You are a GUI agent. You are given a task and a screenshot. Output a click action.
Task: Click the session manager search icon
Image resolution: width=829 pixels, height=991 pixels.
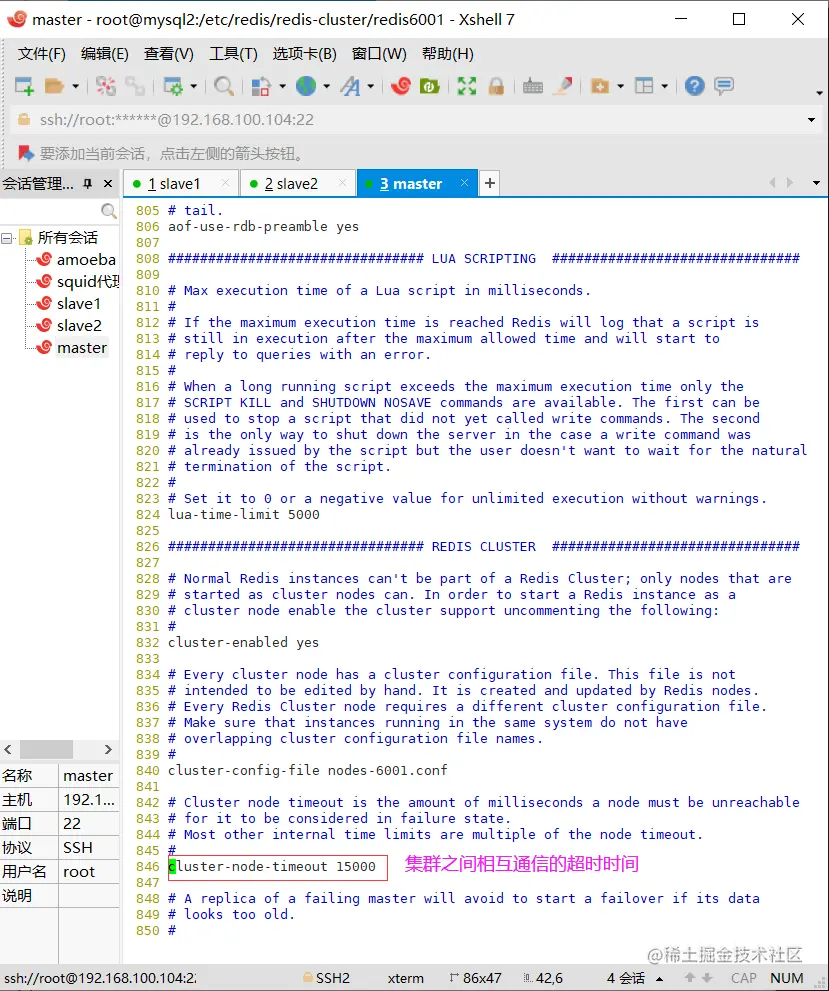pos(109,210)
